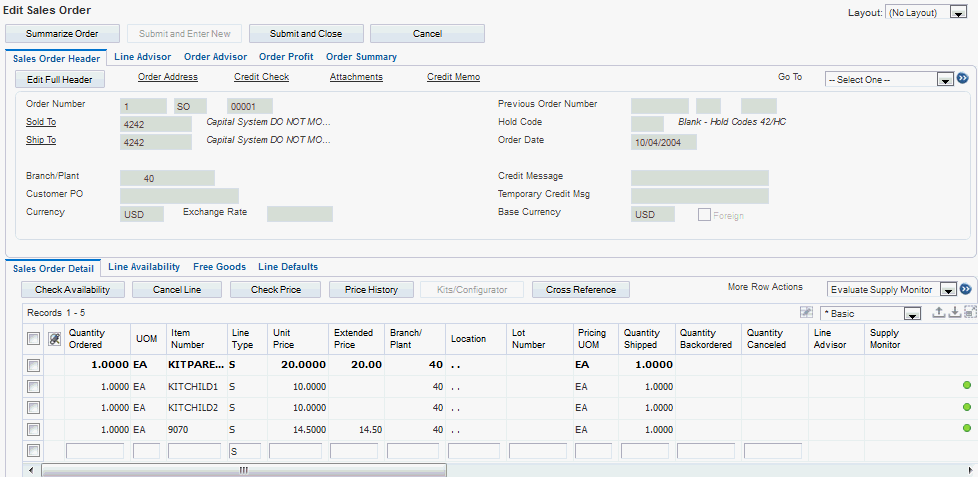Open the Evaluate Supply Monitor dropdown
Viewport: 978px width, 477px height.
(949, 290)
